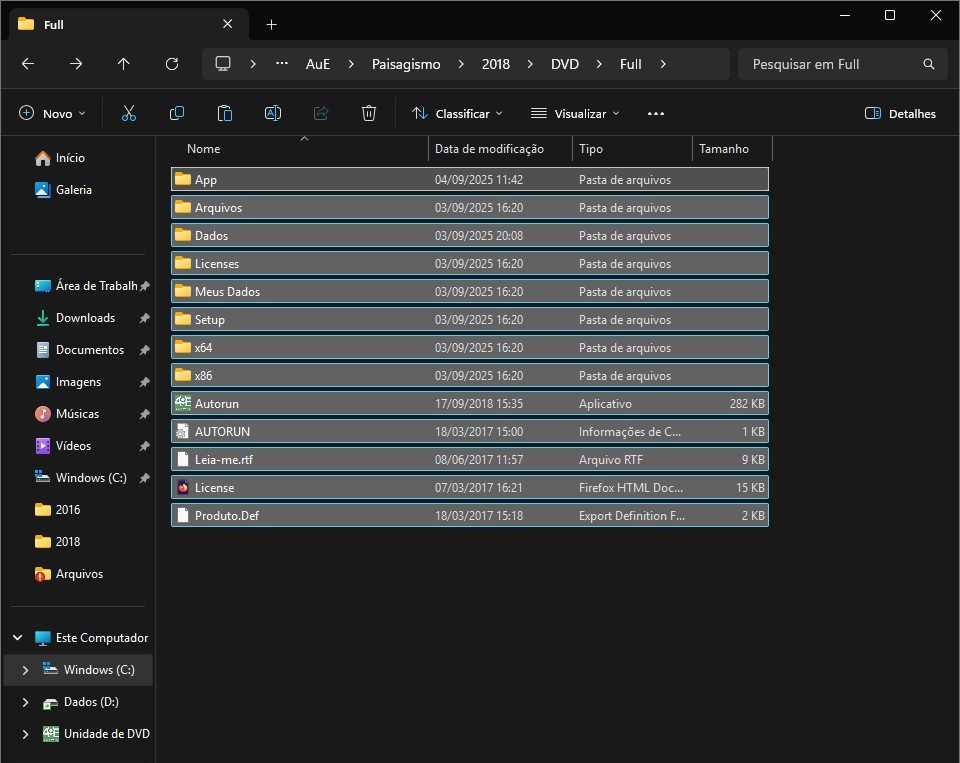The height and width of the screenshot is (763, 960).
Task: Open the Classificar sort dropdown
Action: pos(457,114)
